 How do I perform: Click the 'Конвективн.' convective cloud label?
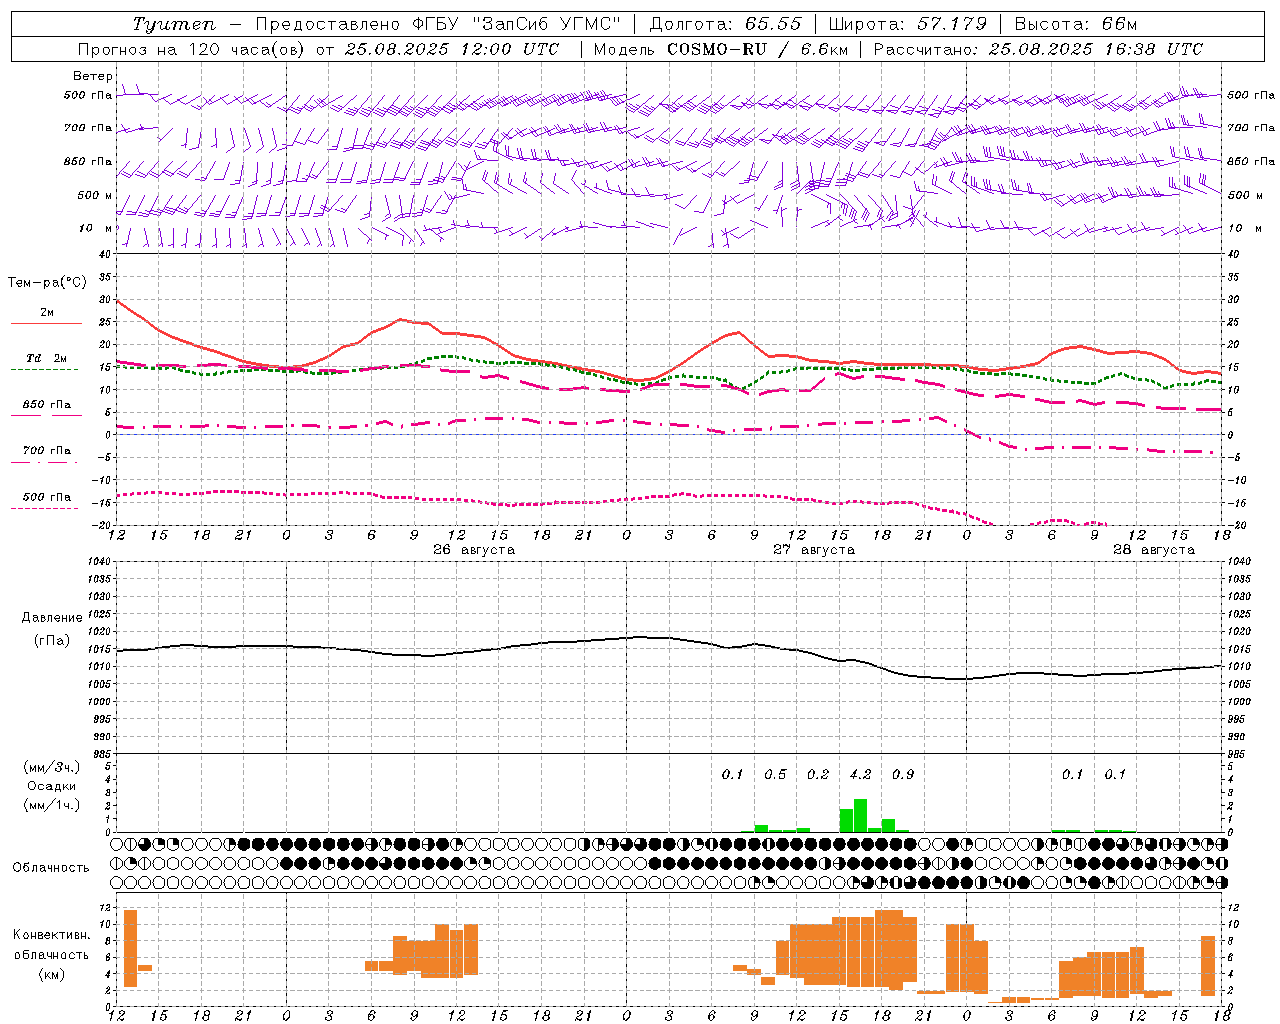(52, 935)
